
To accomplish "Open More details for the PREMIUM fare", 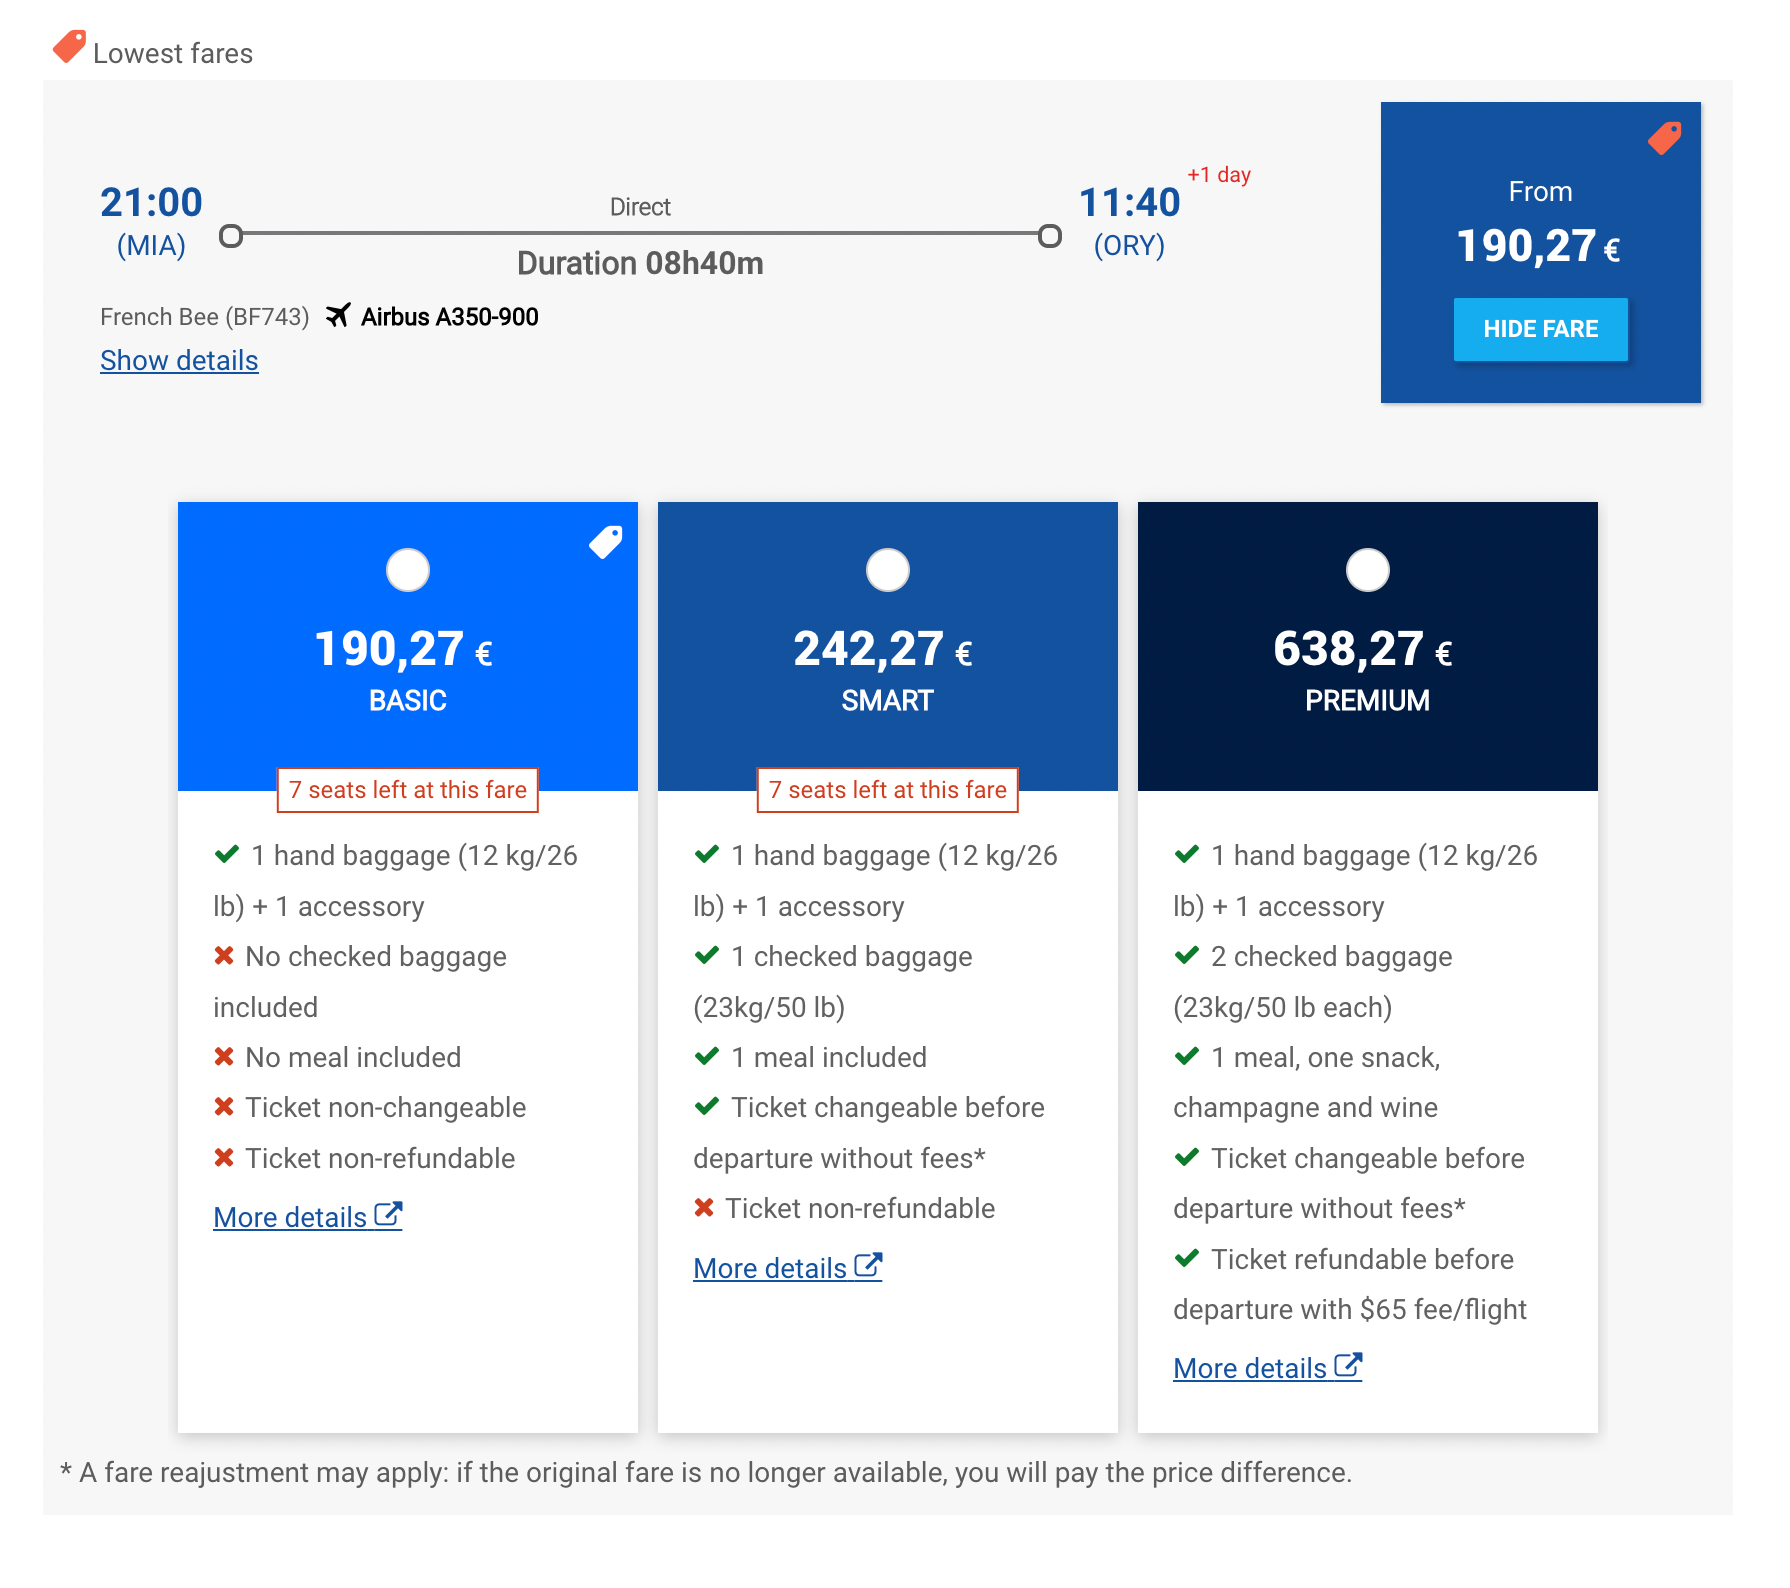I will 1250,1368.
